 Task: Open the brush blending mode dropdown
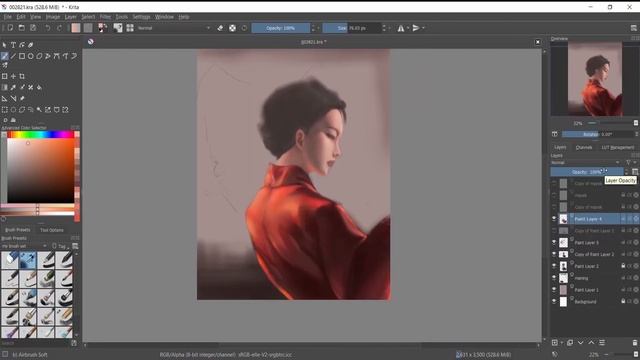(174, 28)
